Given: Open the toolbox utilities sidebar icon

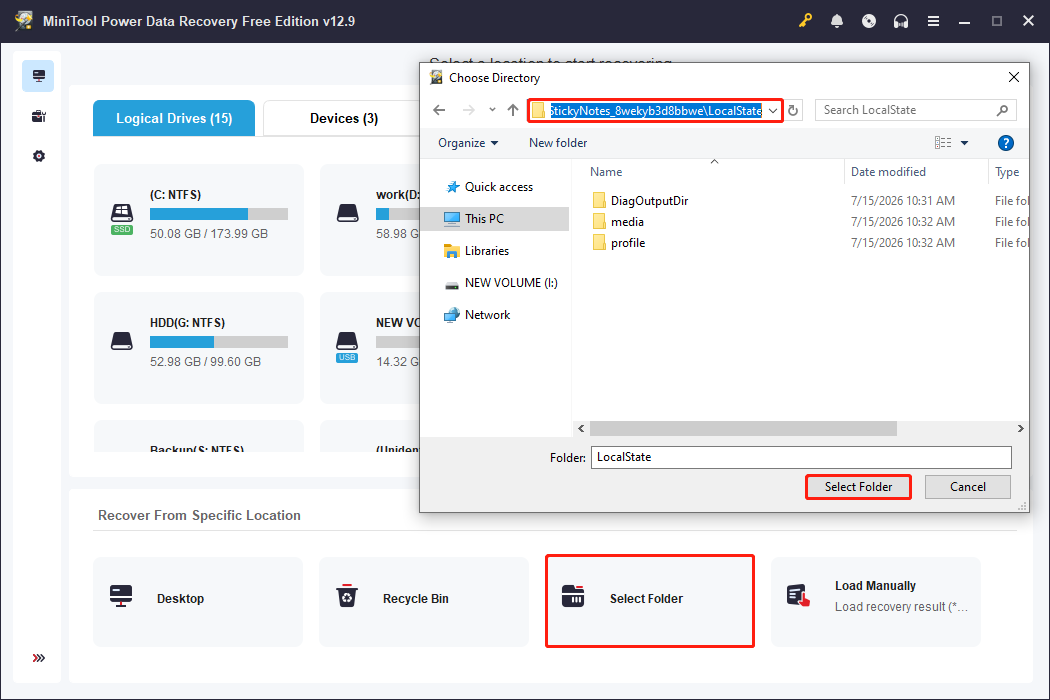Looking at the screenshot, I should tap(38, 117).
